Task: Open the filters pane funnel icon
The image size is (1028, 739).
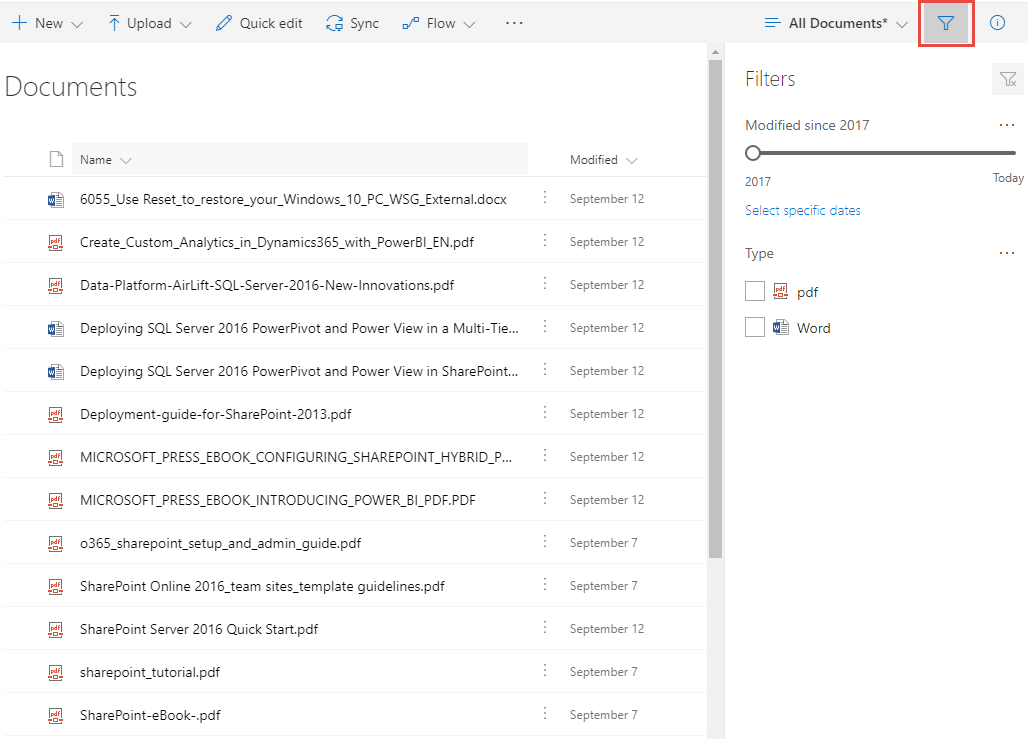Action: (945, 24)
